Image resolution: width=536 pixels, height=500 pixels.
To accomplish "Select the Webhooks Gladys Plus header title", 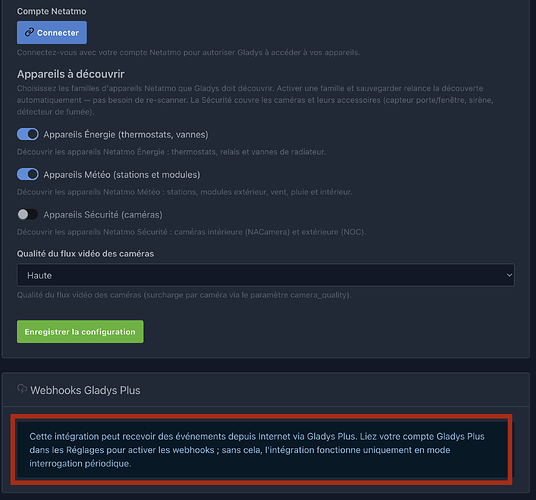I will click(x=85, y=390).
